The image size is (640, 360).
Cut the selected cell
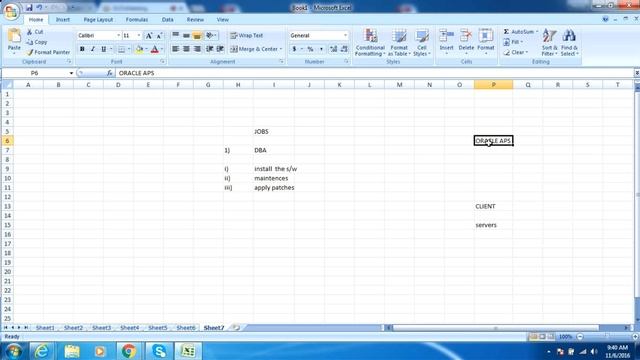[x=35, y=32]
